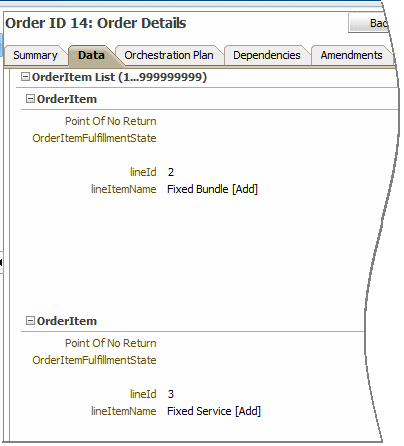
Task: Open the Amendments tab
Action: [x=351, y=55]
